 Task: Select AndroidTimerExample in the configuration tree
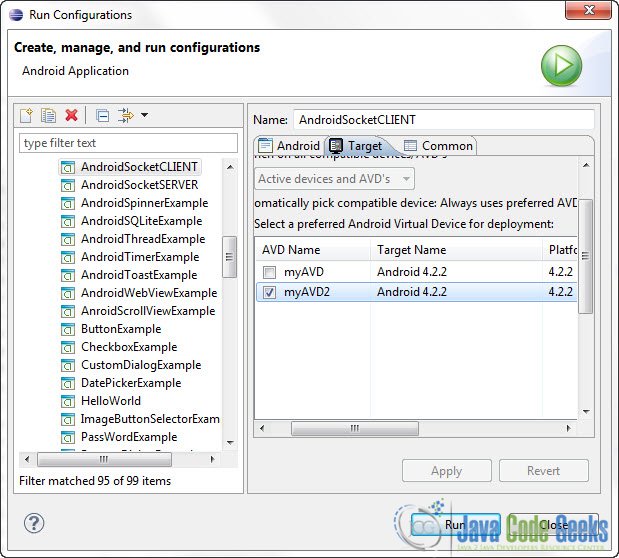point(140,257)
